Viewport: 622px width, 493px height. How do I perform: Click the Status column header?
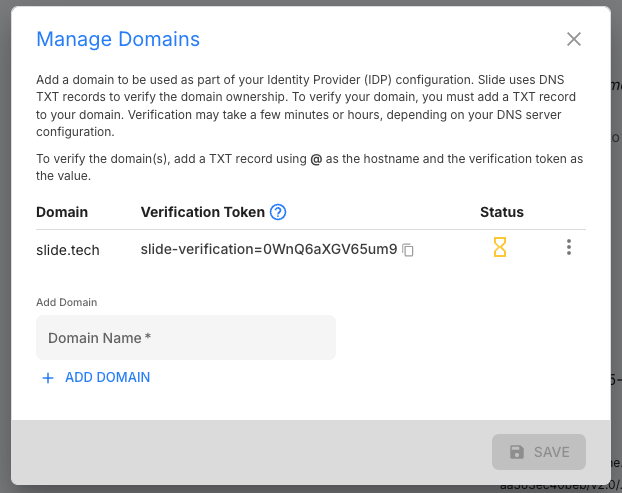(502, 212)
